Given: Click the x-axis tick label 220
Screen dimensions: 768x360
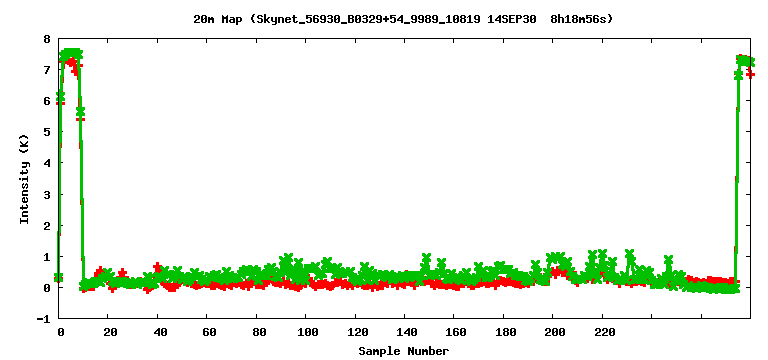Looking at the screenshot, I should [605, 332].
